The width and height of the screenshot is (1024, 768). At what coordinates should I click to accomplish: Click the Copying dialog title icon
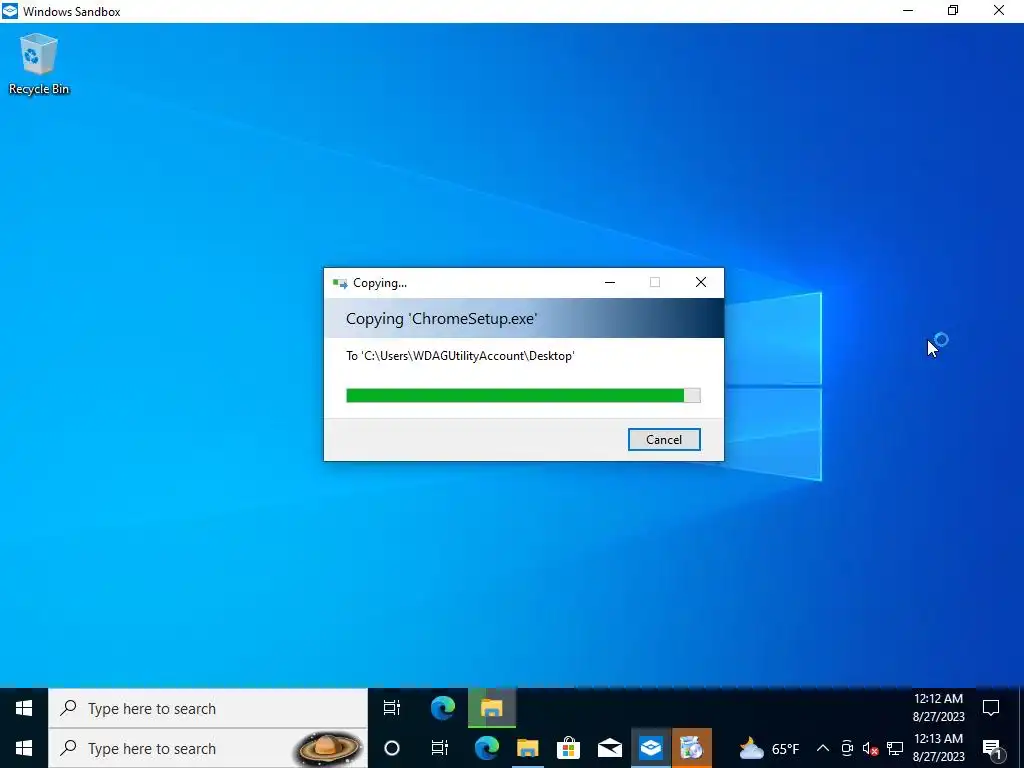tap(340, 283)
